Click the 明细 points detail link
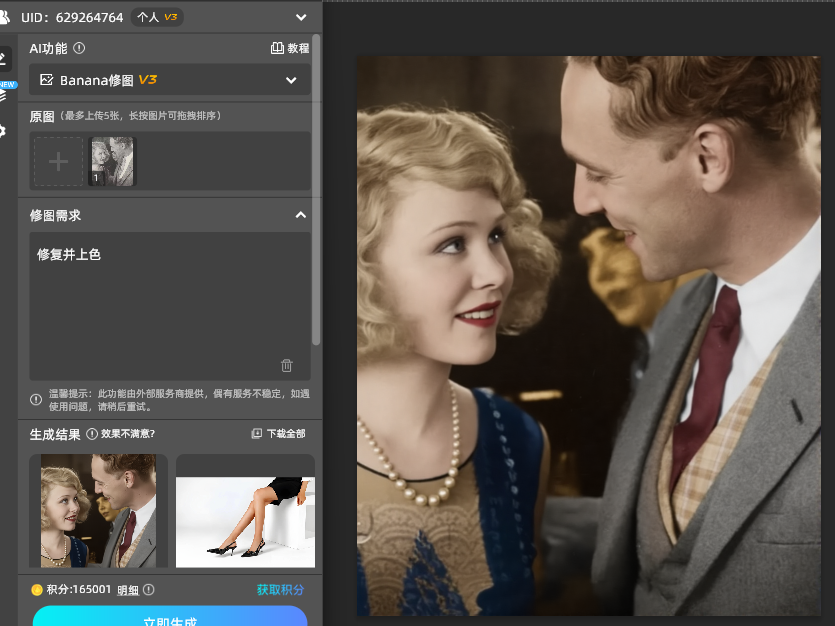 tap(128, 590)
